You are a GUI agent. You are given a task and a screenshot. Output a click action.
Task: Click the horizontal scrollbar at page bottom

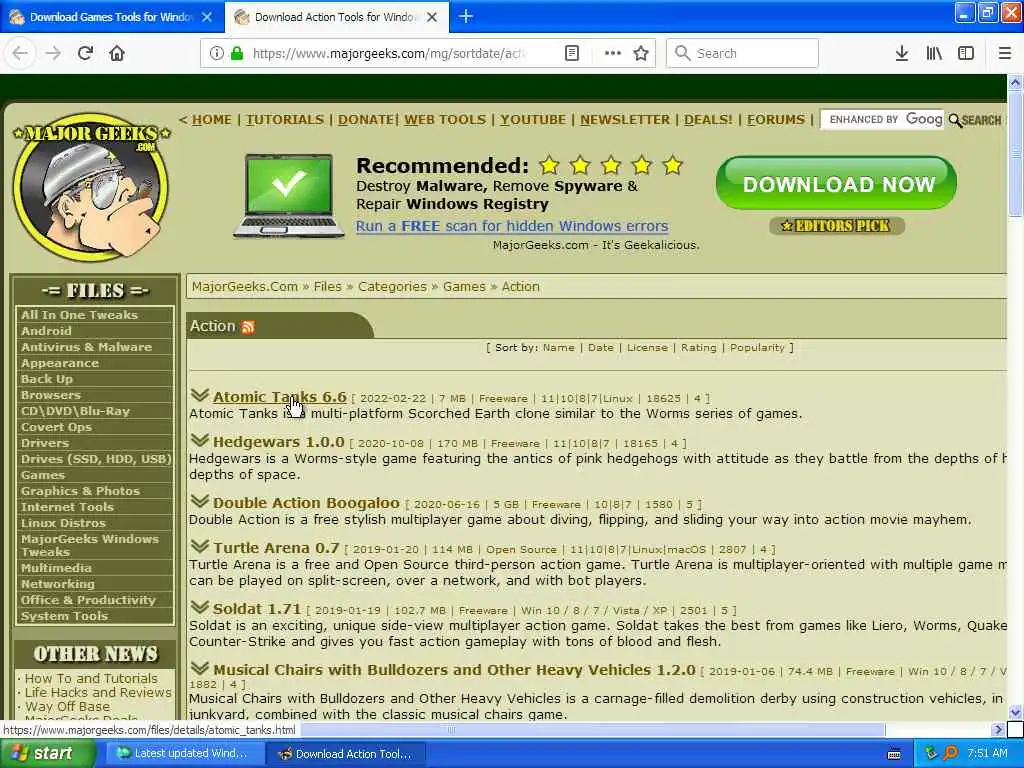click(x=592, y=729)
